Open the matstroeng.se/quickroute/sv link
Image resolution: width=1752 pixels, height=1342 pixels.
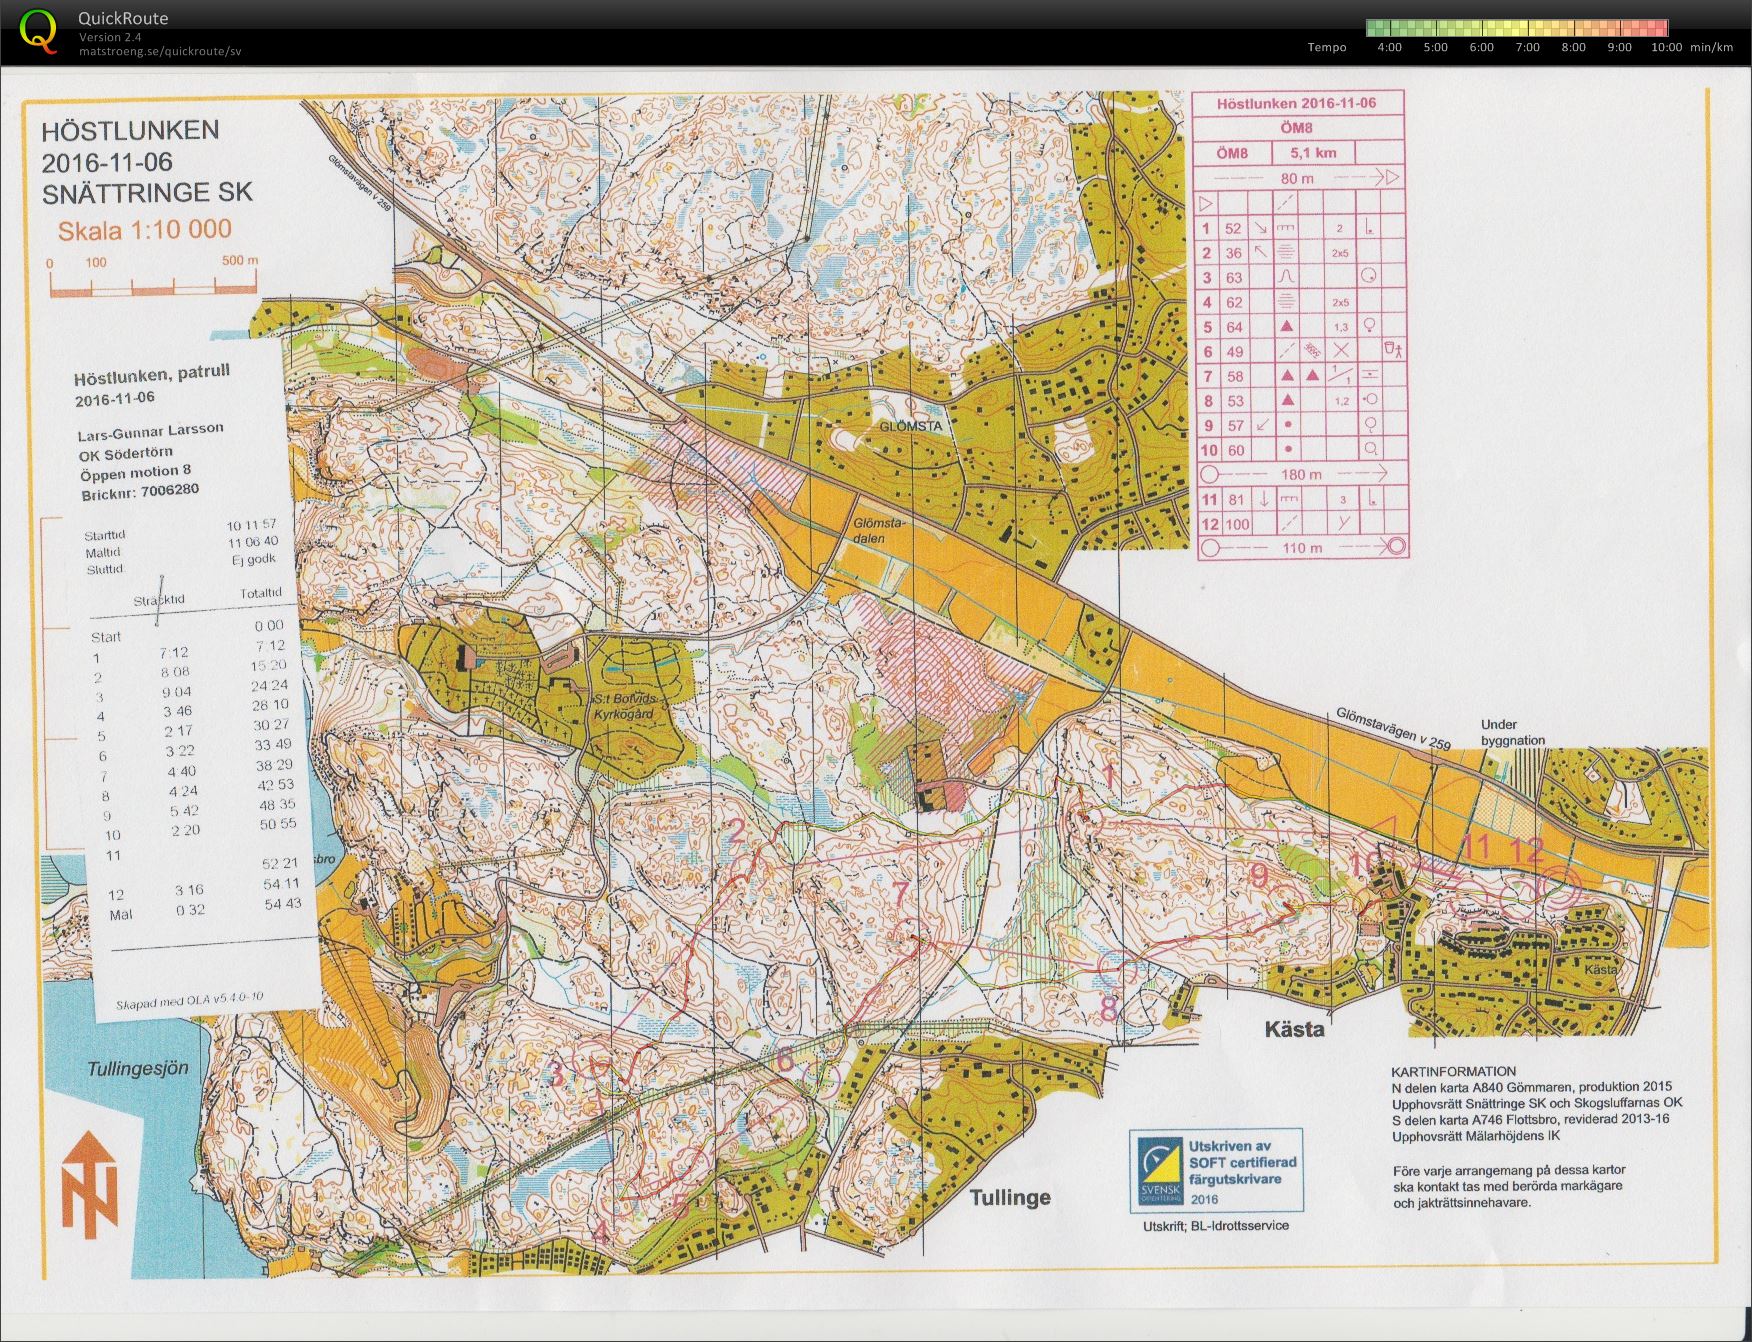tap(160, 52)
